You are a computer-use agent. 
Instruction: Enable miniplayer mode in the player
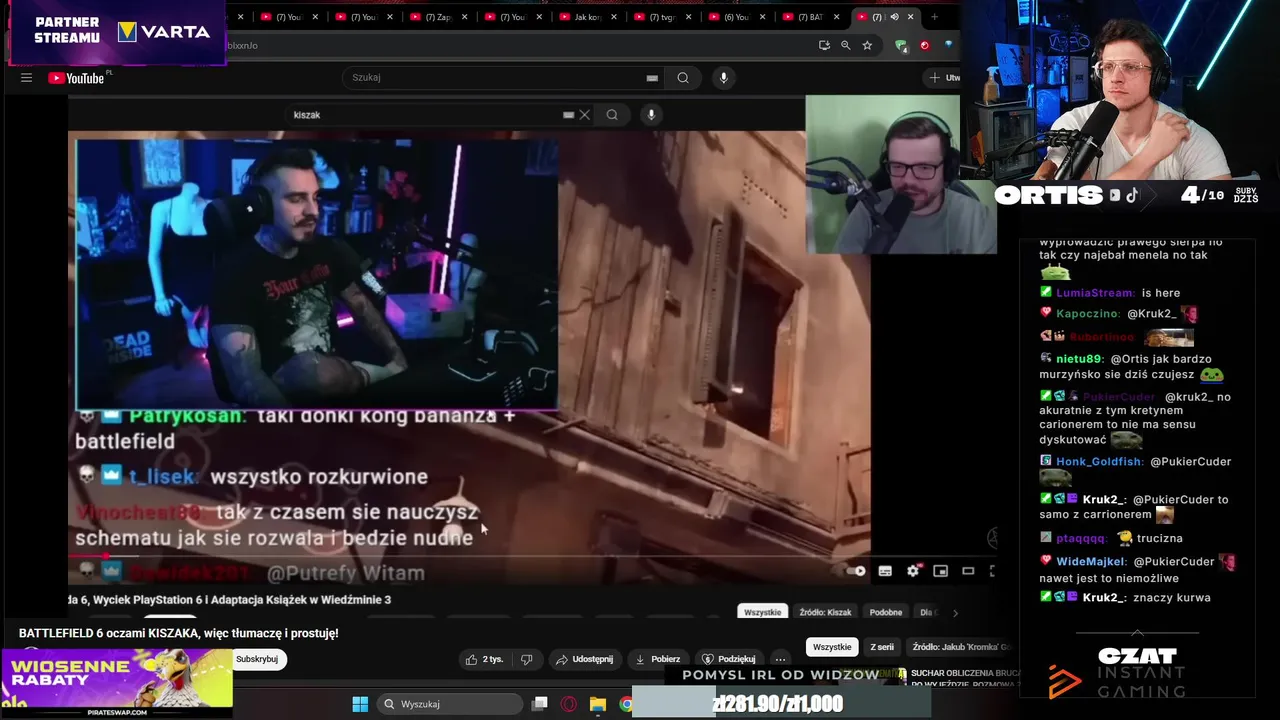click(x=940, y=571)
